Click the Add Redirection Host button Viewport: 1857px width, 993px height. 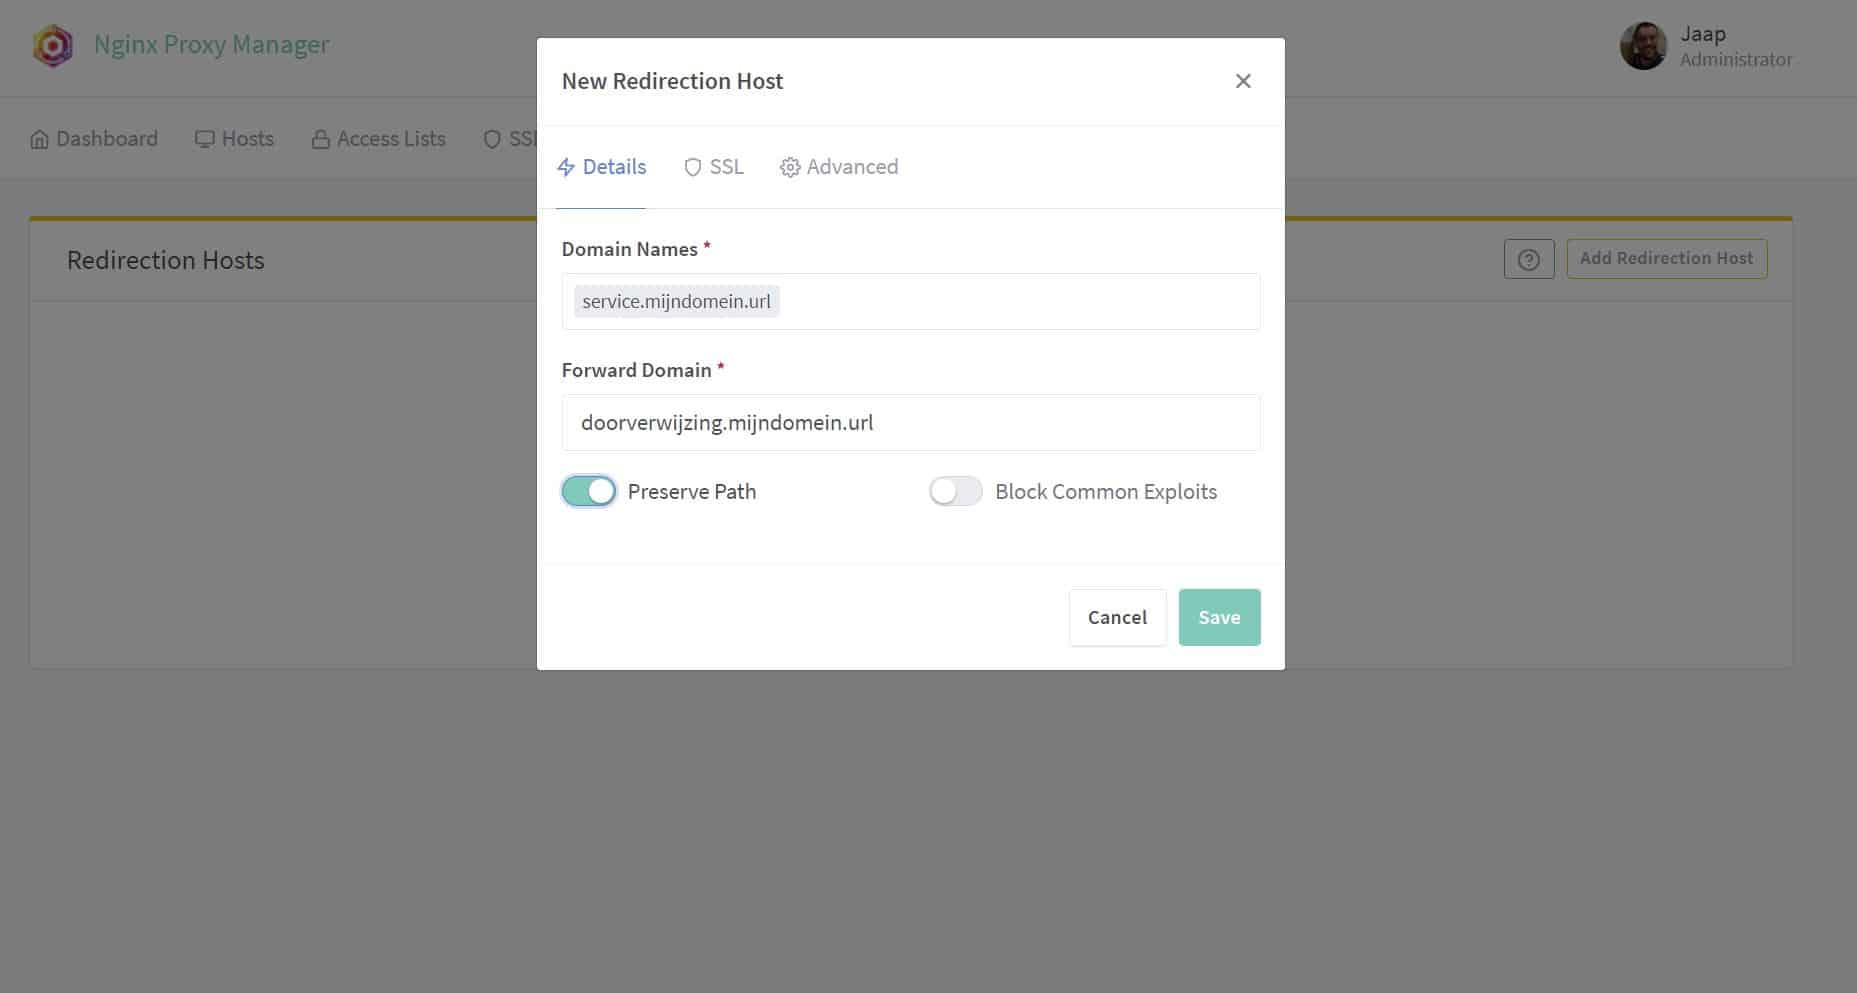(1666, 259)
